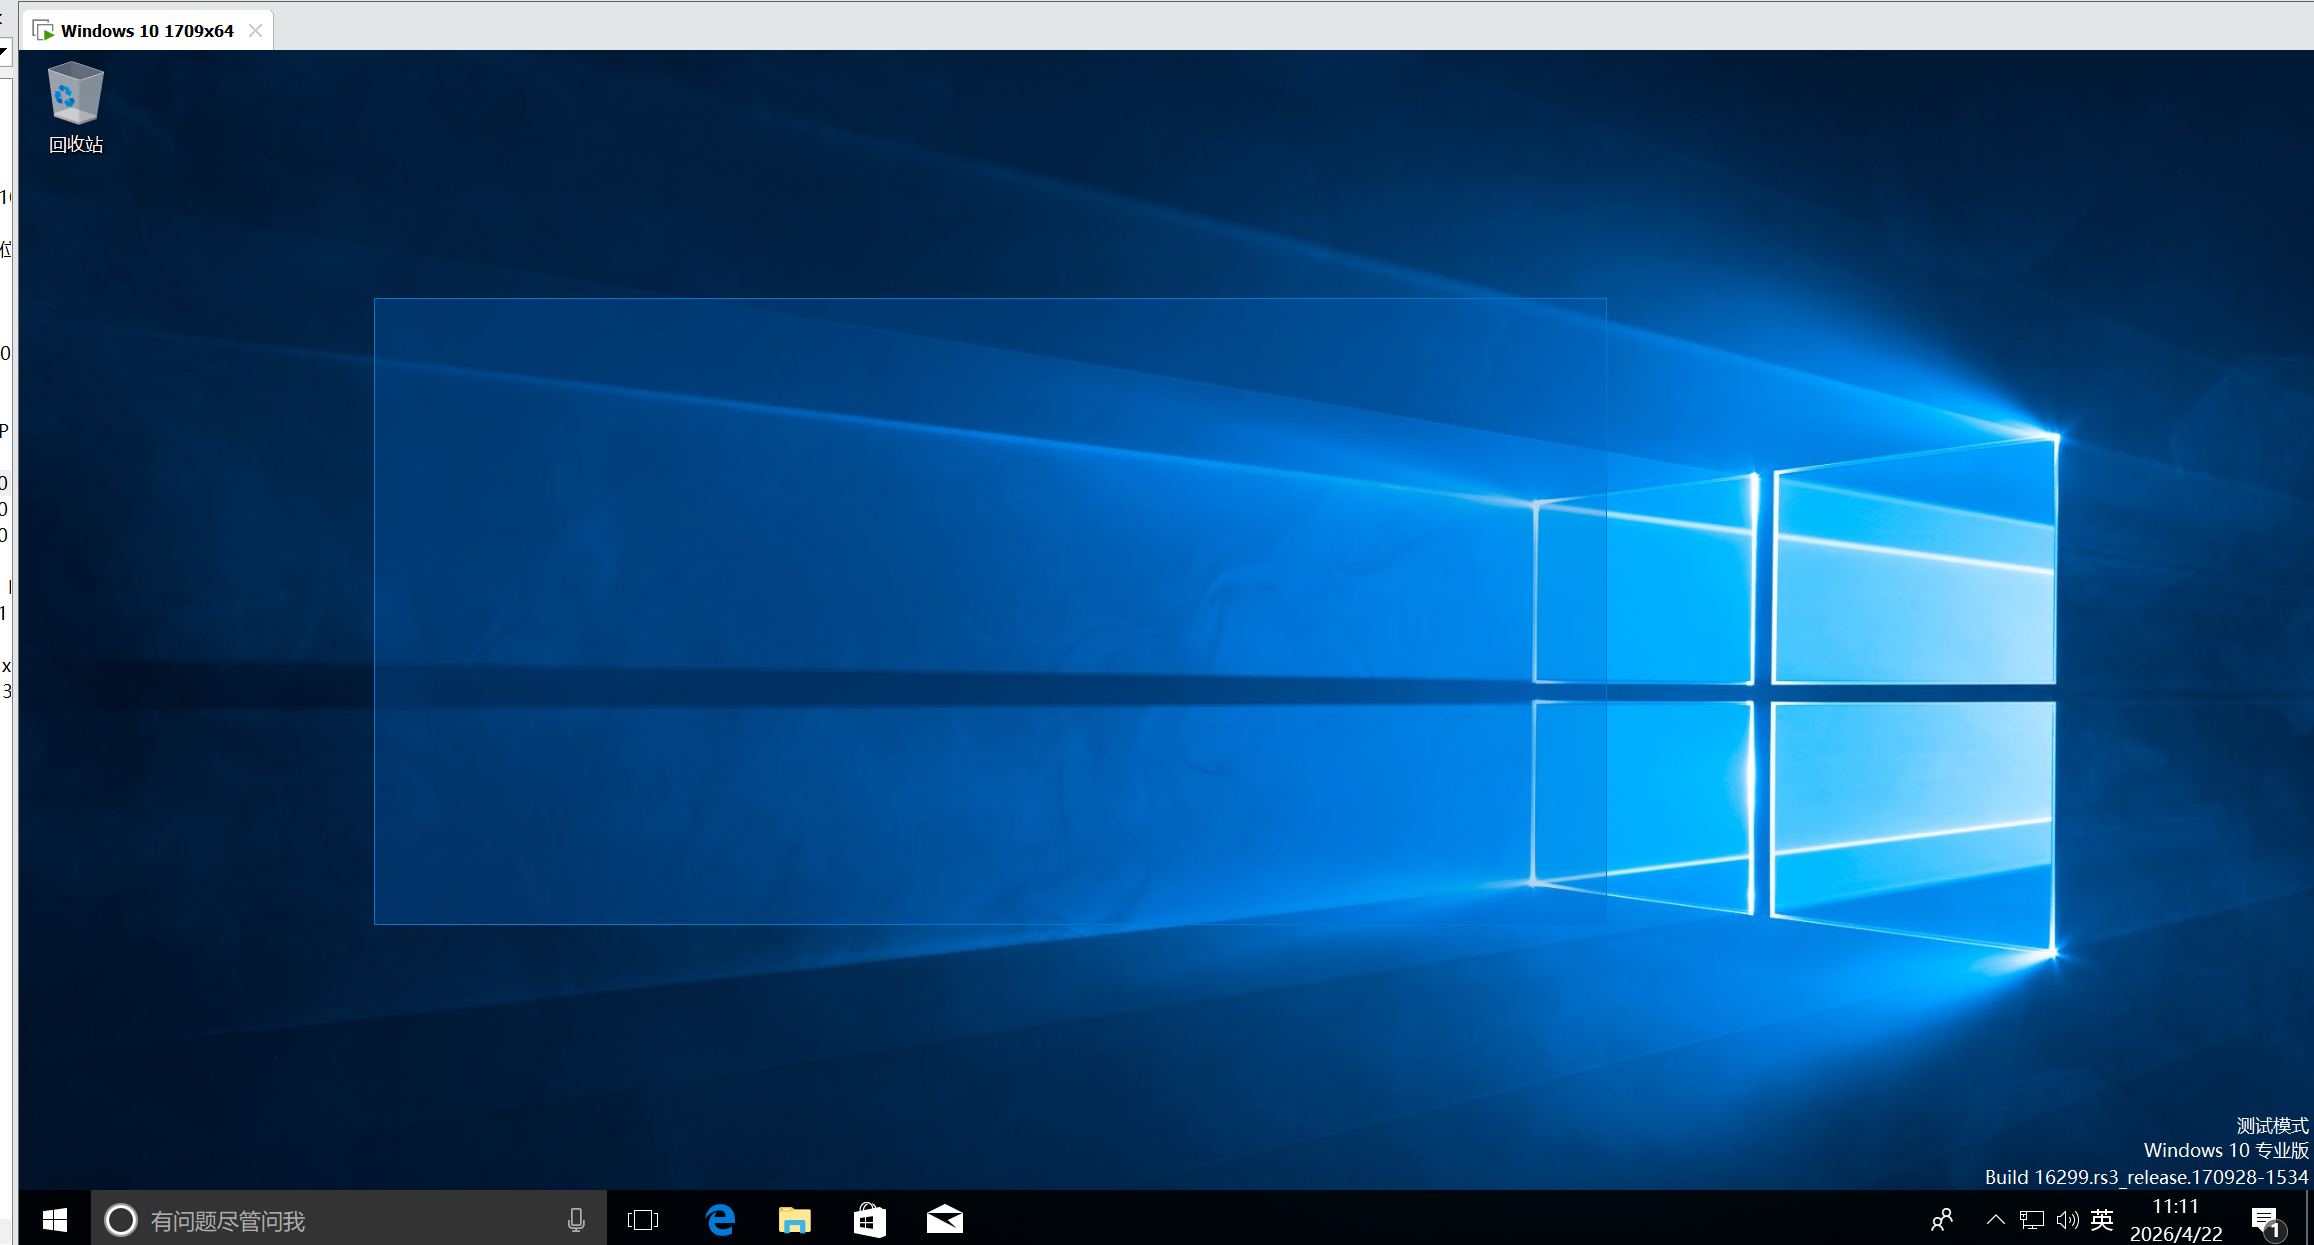This screenshot has height=1245, width=2314.
Task: Open the speaker volume control
Action: [x=2067, y=1220]
